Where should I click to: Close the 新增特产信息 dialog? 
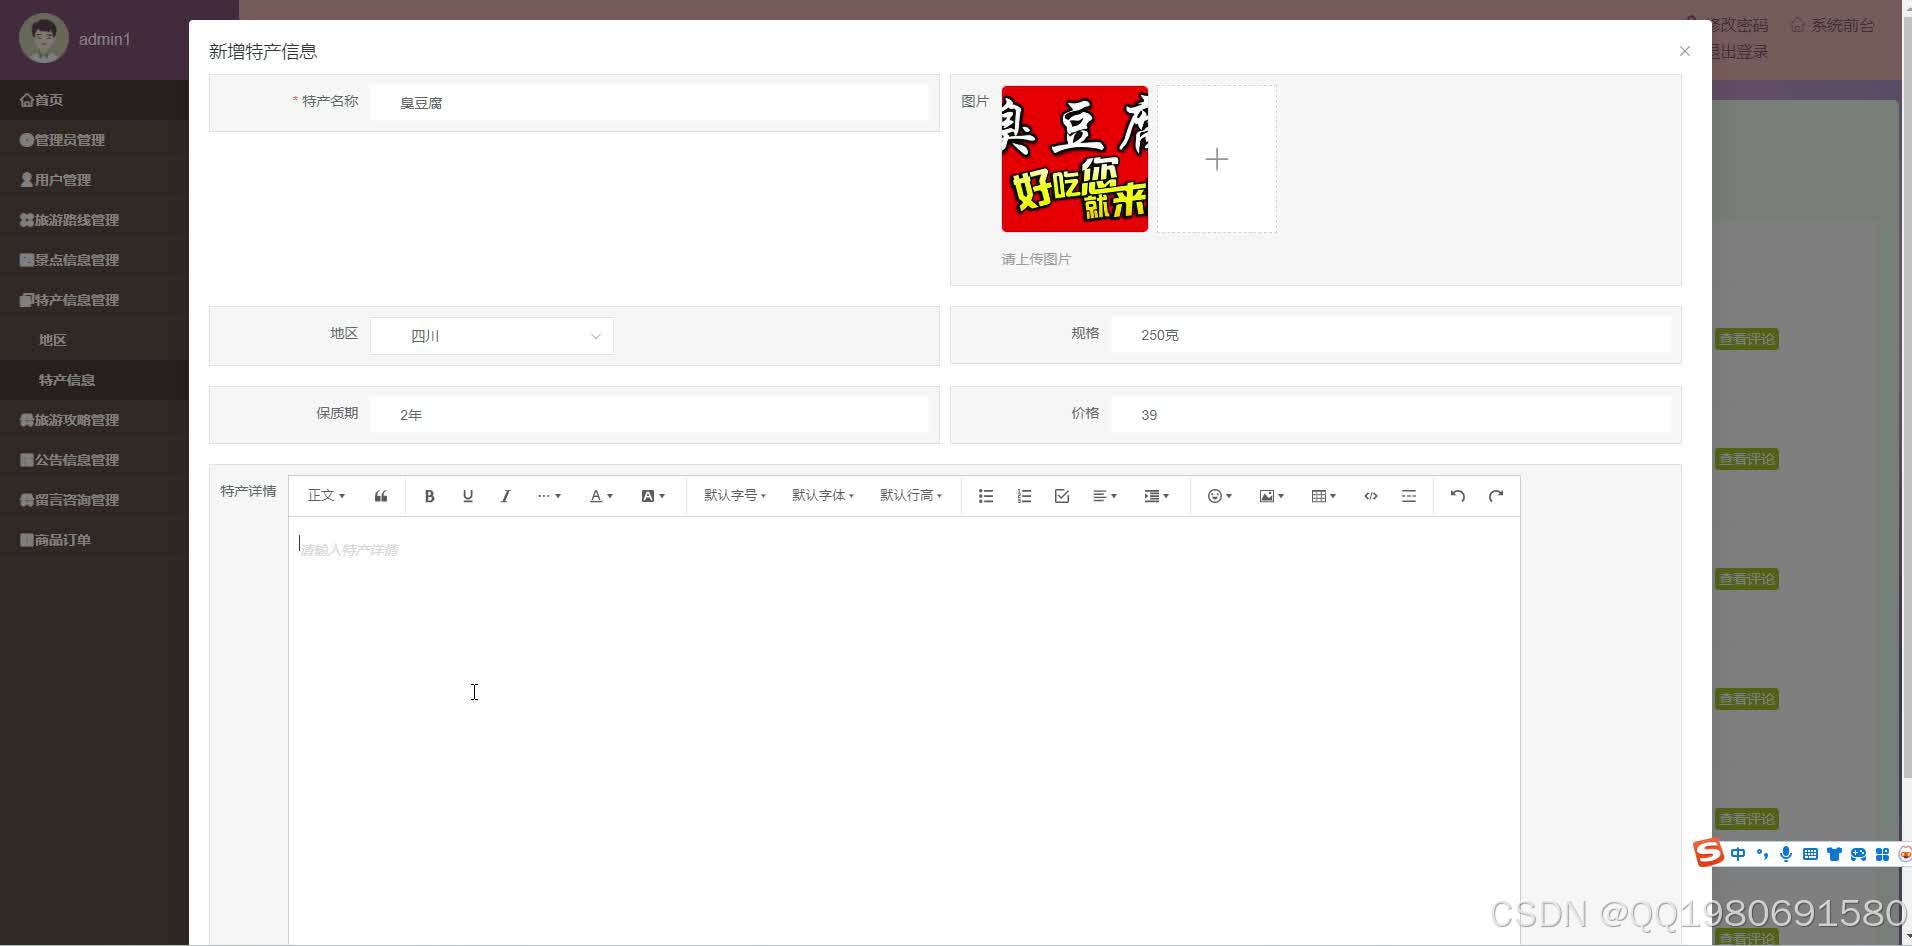coord(1685,51)
